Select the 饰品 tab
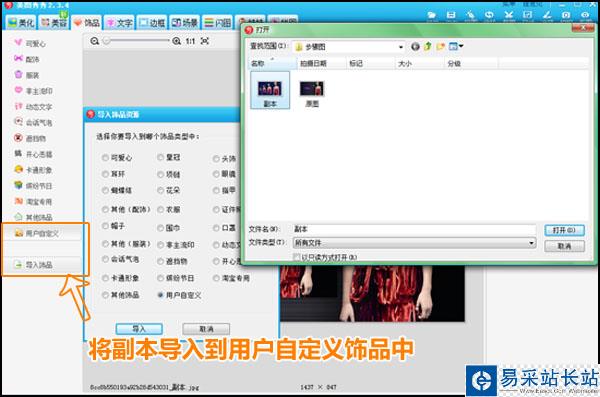600x397 pixels. [87, 23]
